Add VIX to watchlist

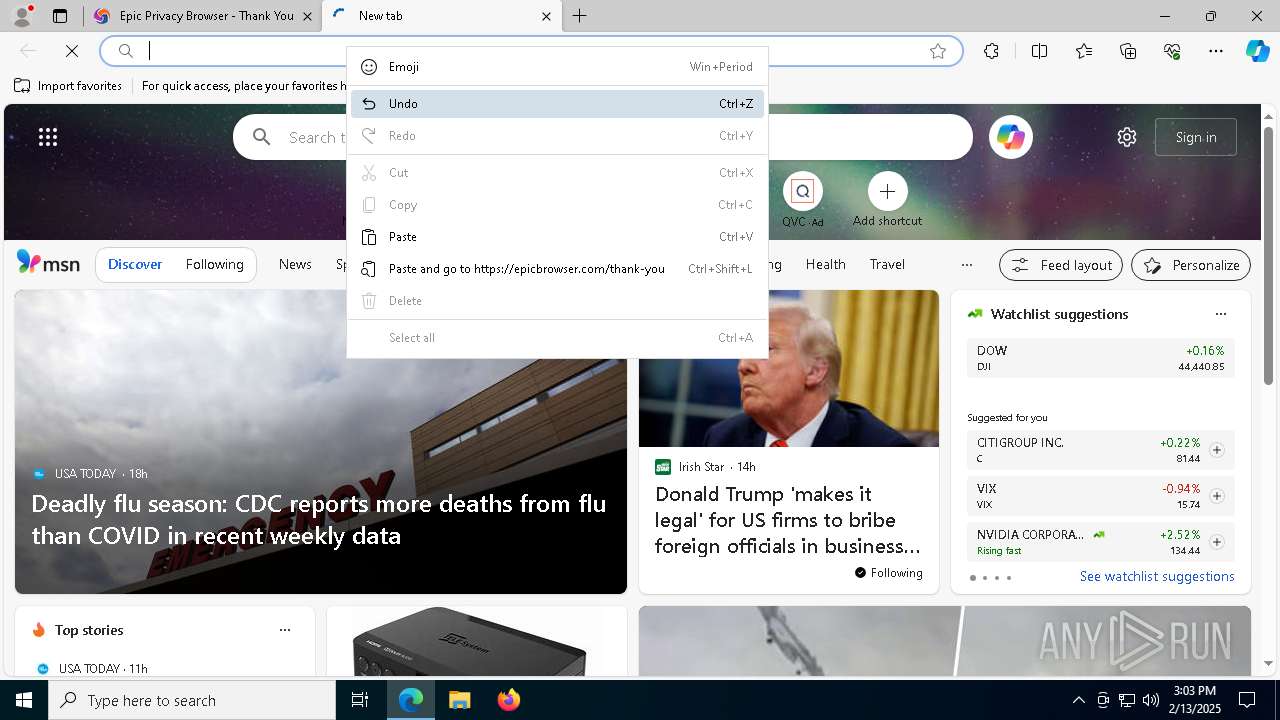pos(1217,496)
